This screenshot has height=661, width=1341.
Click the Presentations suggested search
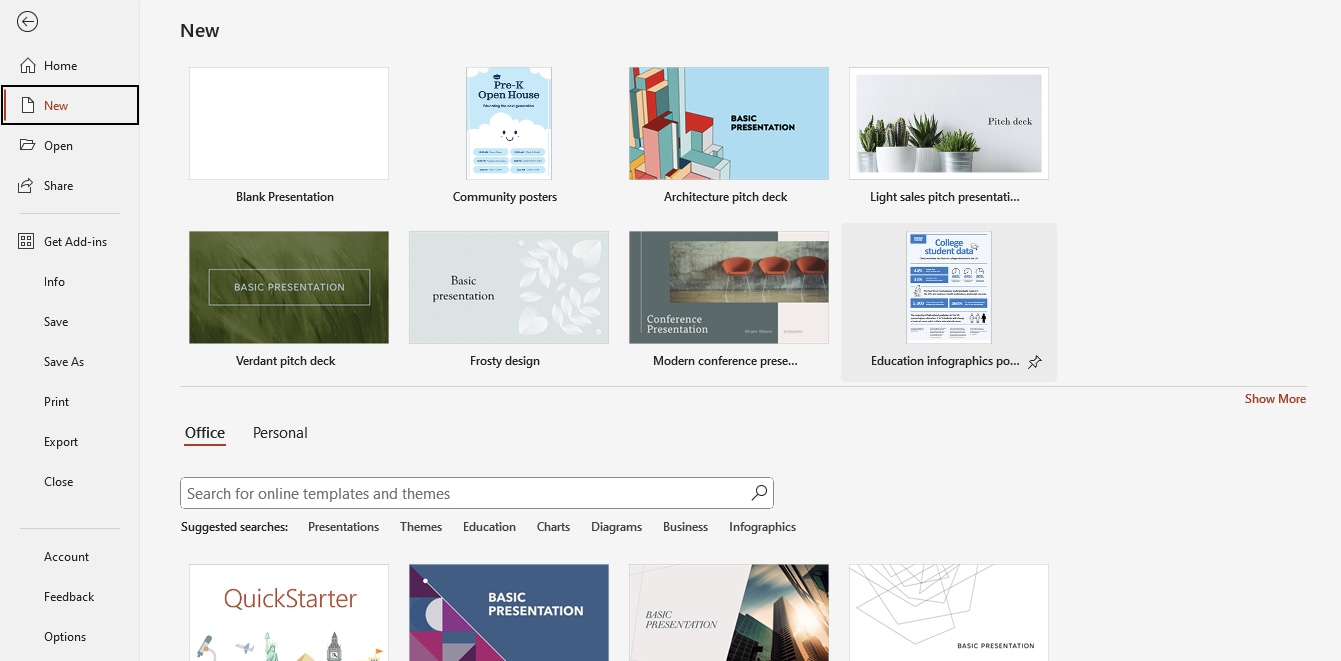[344, 527]
